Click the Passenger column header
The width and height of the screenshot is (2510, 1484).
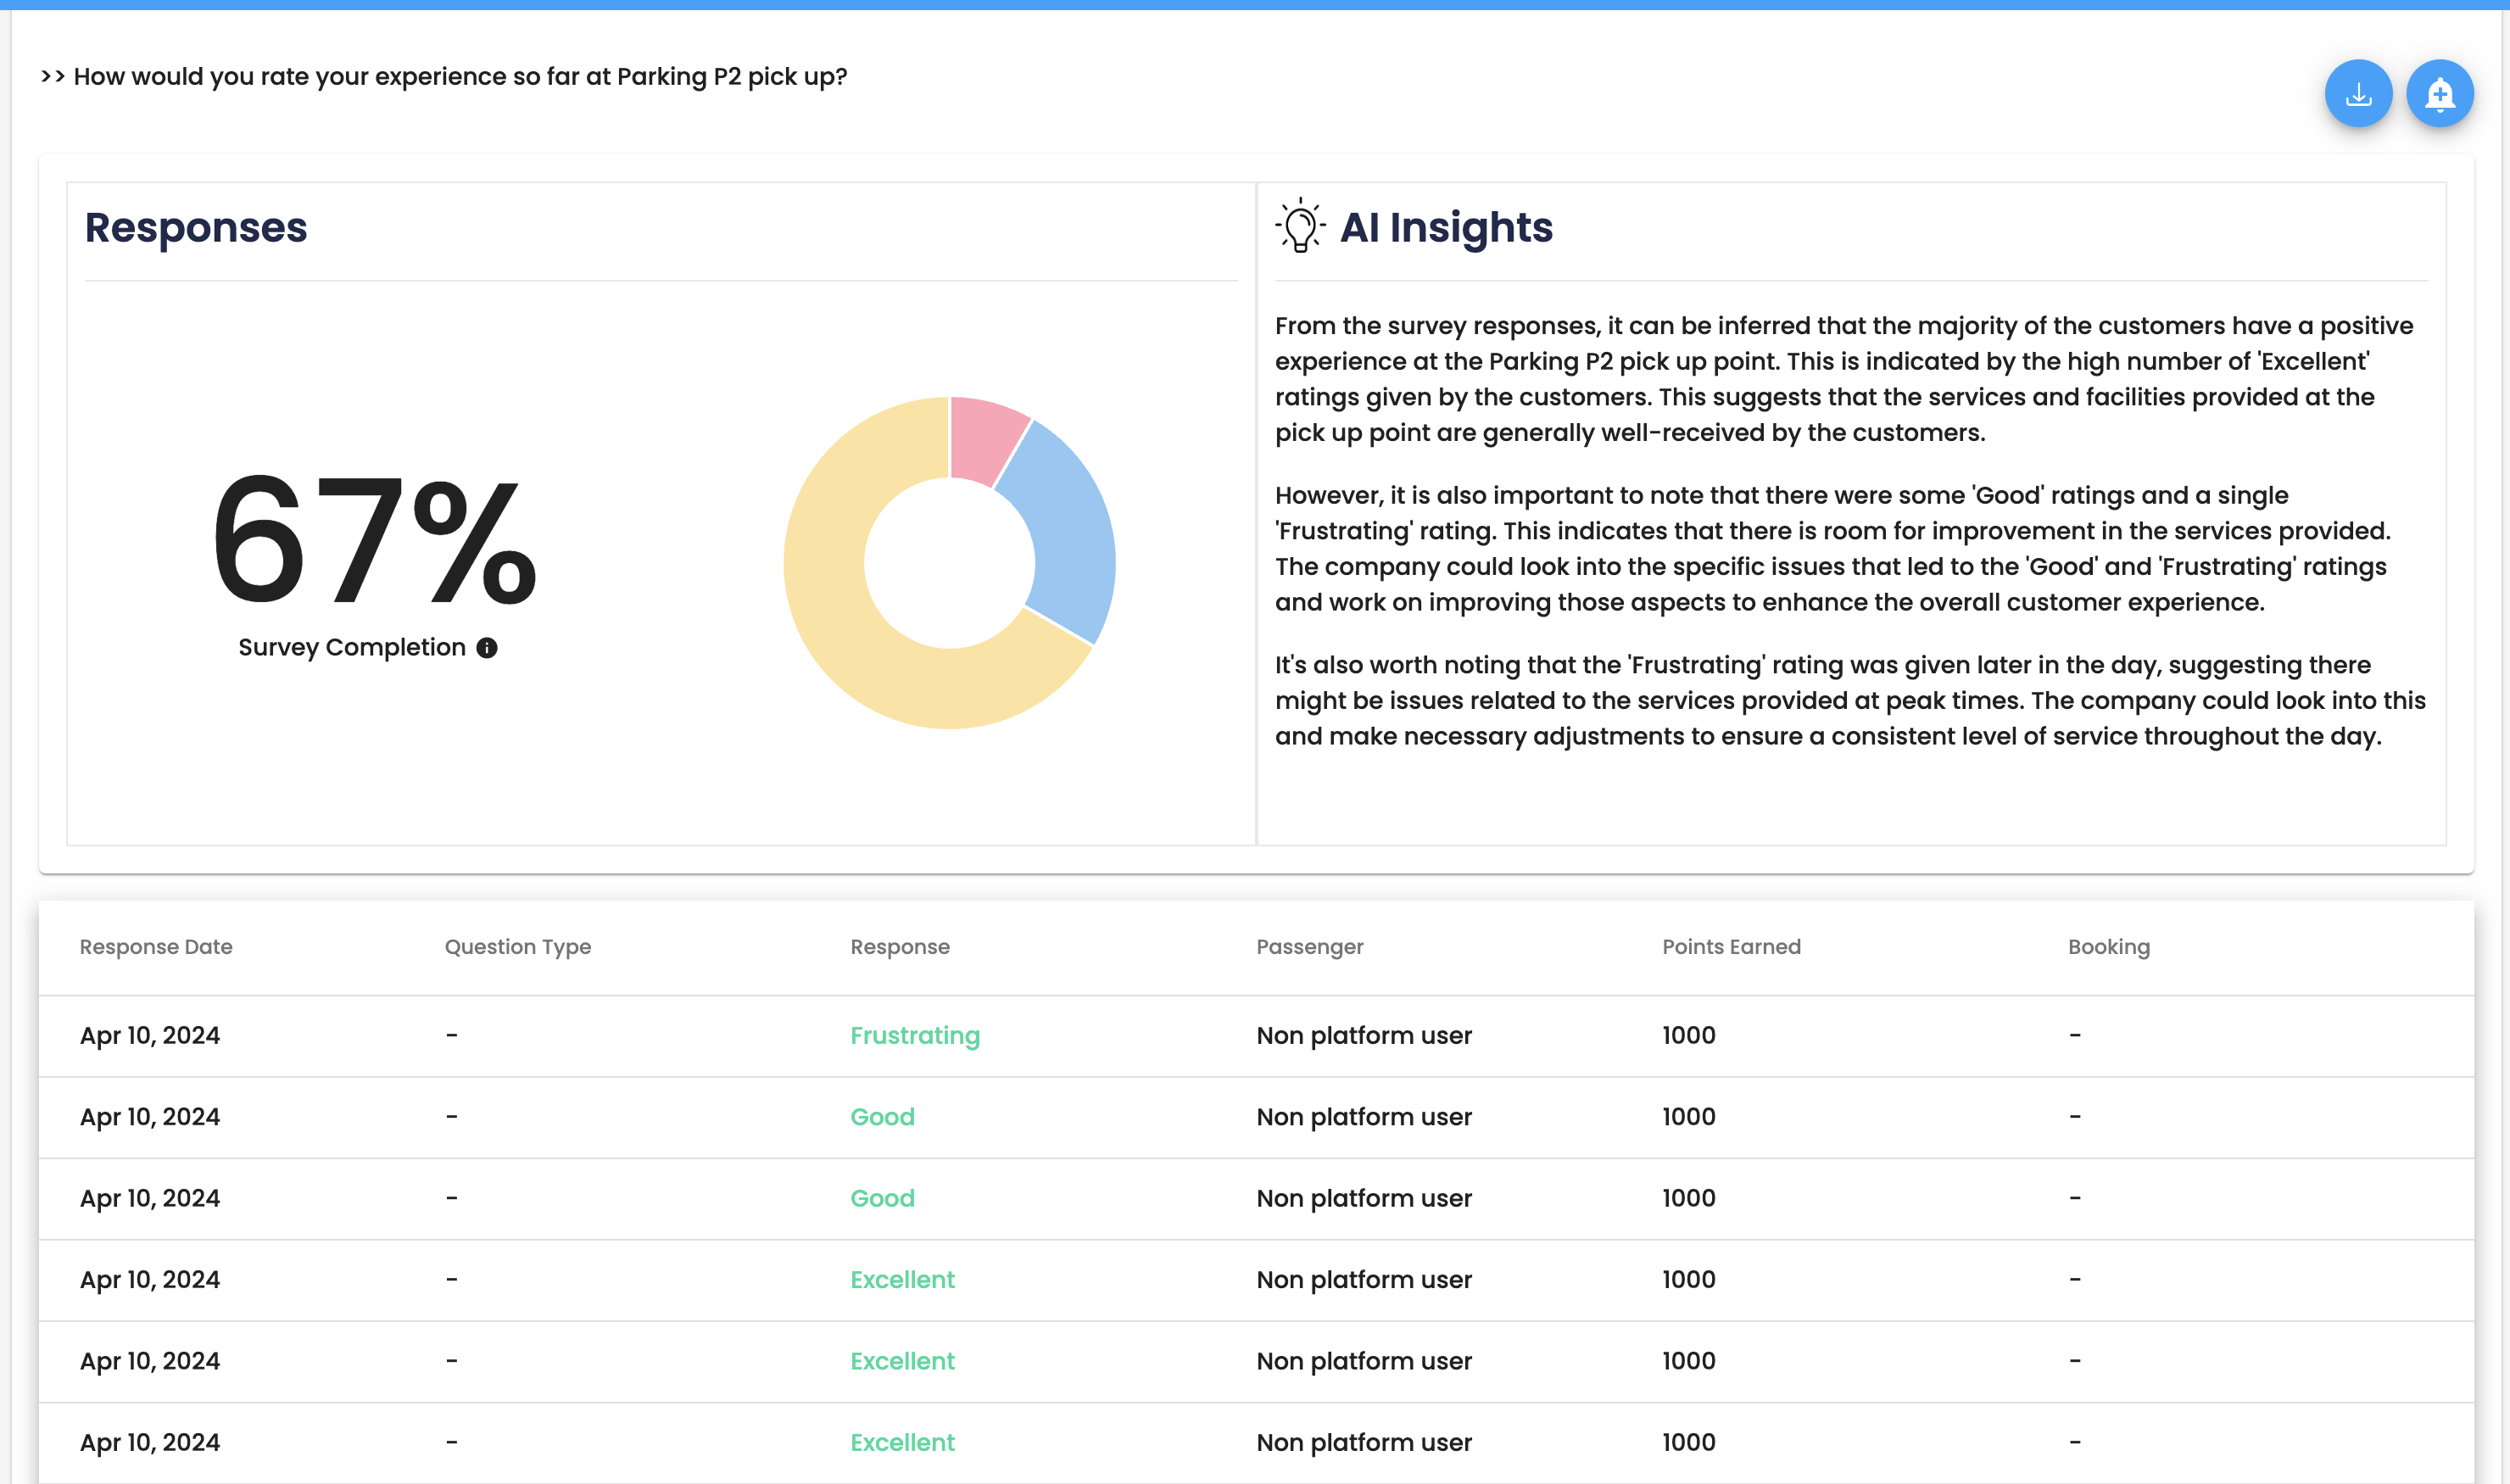1309,946
